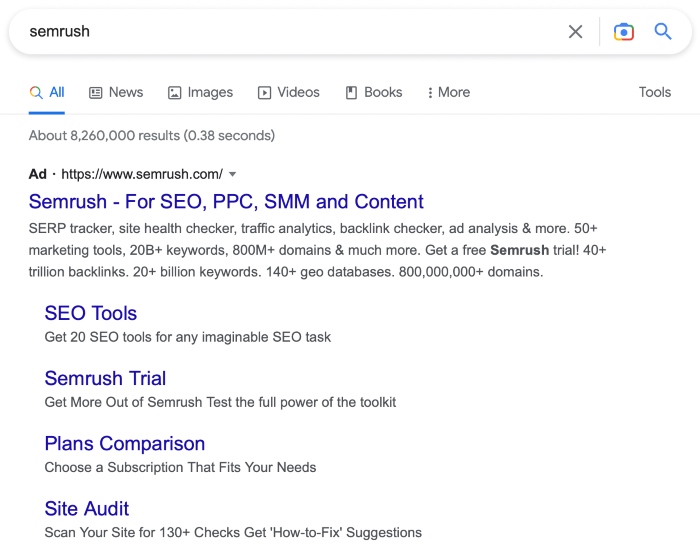This screenshot has width=700, height=552.
Task: Open the Tools options
Action: 654,92
